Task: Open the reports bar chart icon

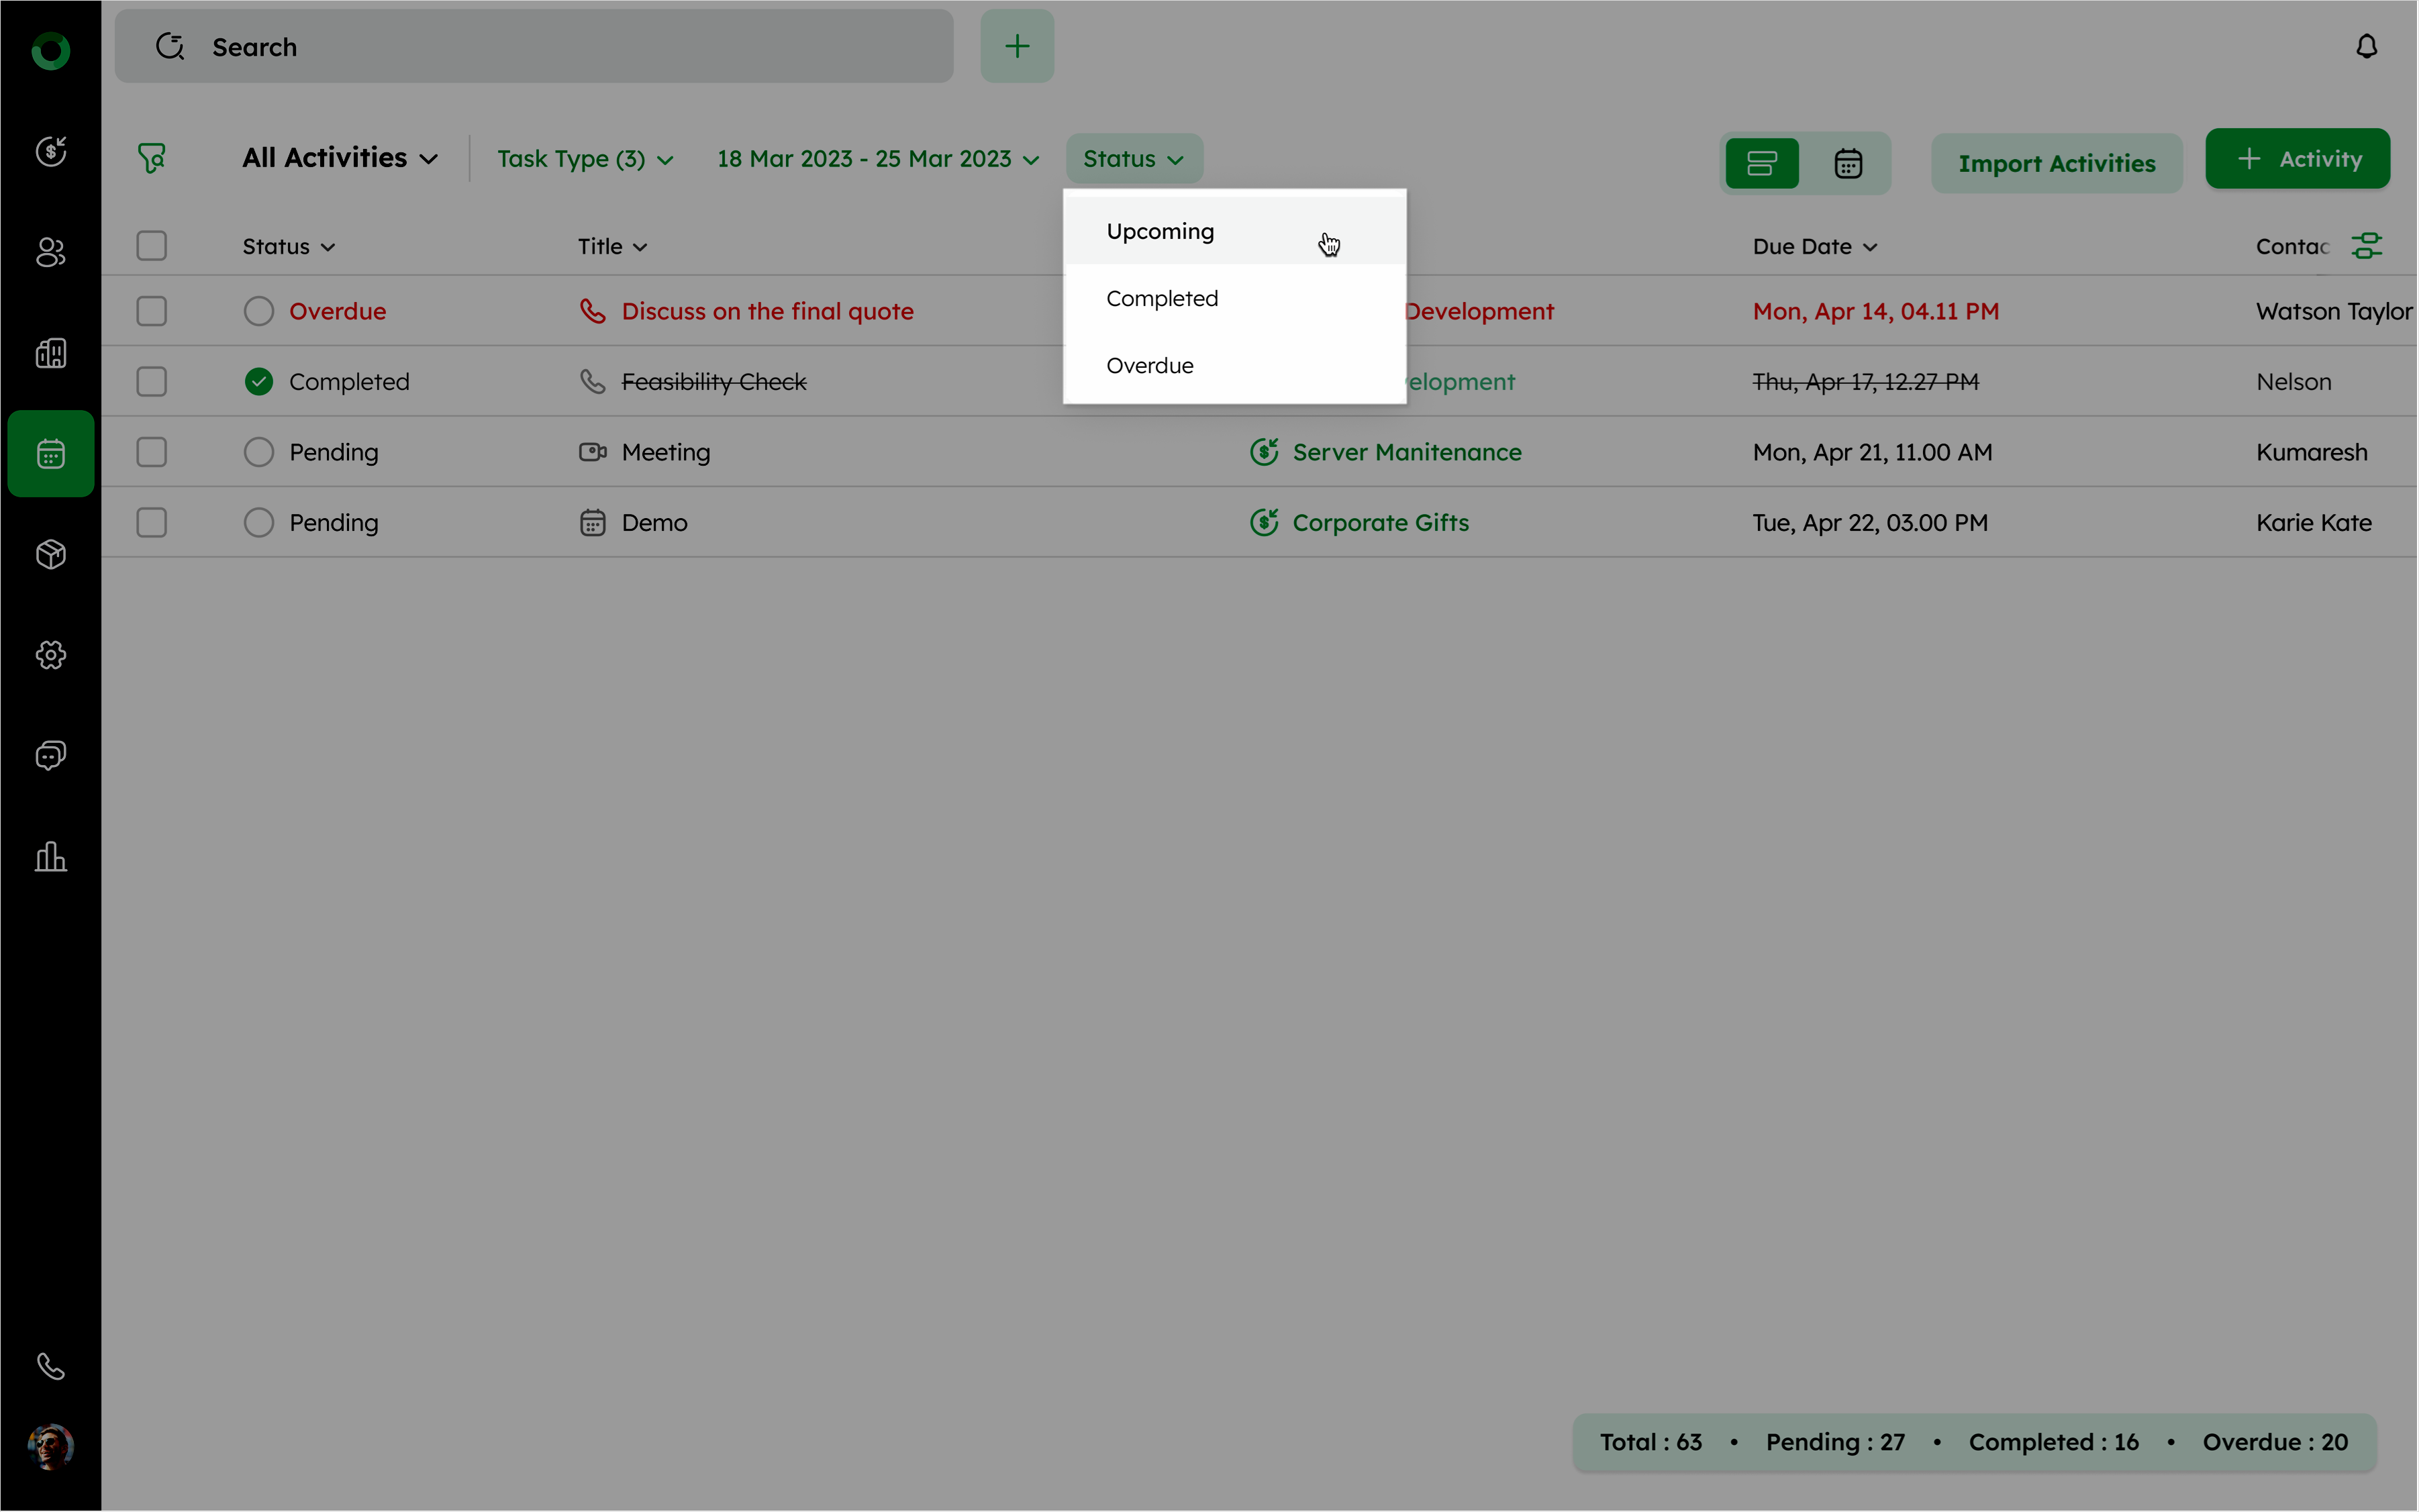Action: [x=51, y=856]
